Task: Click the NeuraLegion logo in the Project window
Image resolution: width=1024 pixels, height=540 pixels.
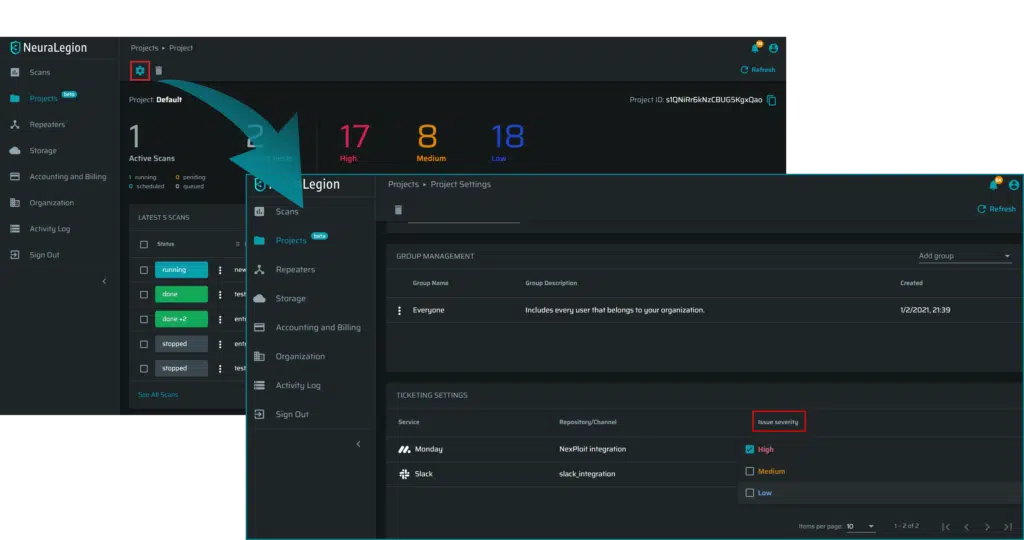Action: (48, 48)
